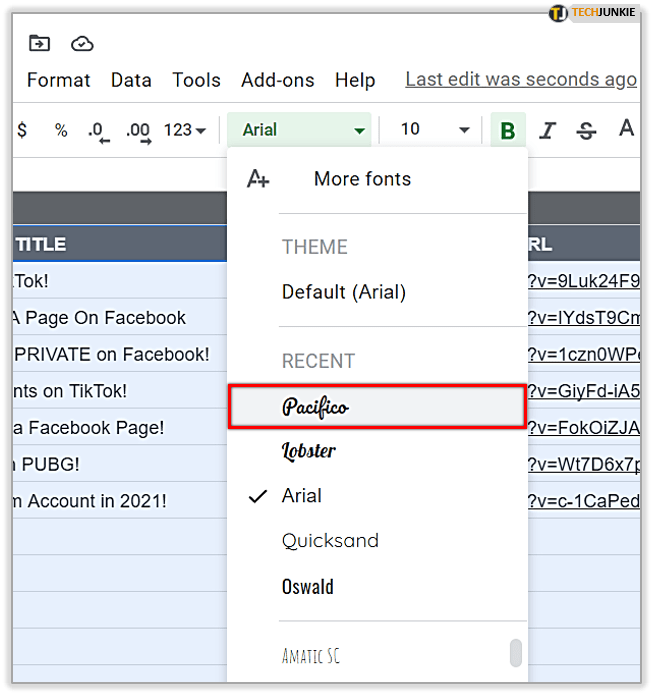Toggle strikethrough formatting
The width and height of the screenshot is (653, 695).
(587, 130)
